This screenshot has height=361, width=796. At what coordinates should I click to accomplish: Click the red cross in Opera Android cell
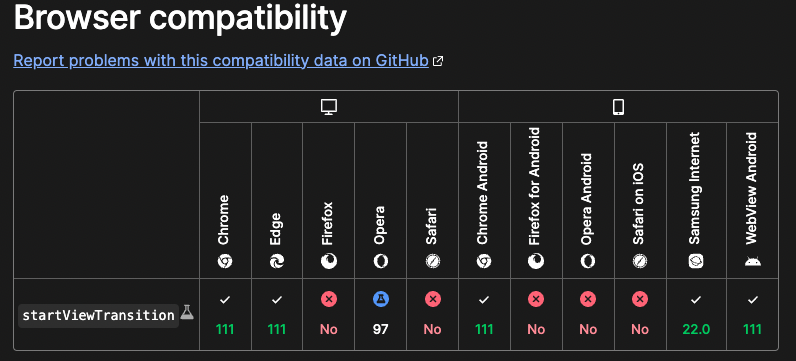pos(588,300)
